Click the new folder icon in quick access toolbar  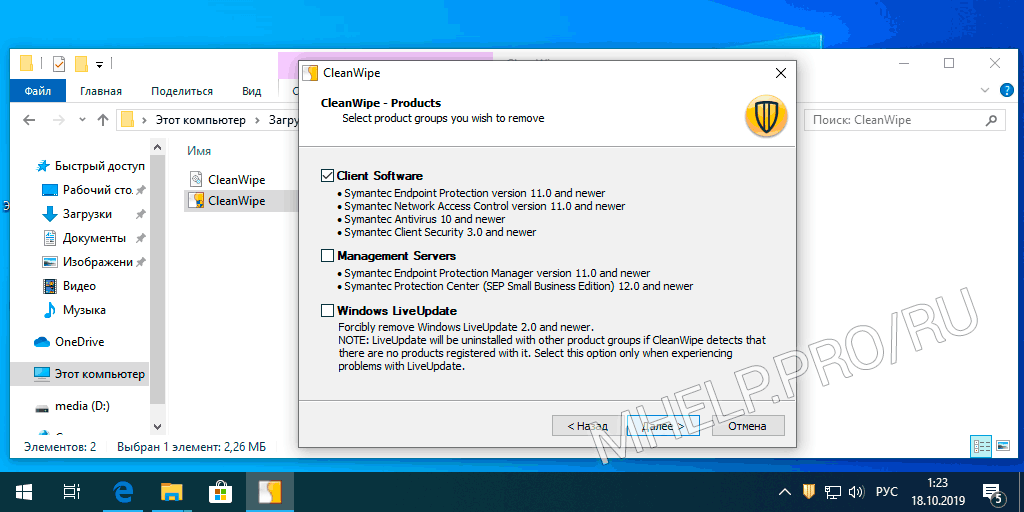pos(82,64)
